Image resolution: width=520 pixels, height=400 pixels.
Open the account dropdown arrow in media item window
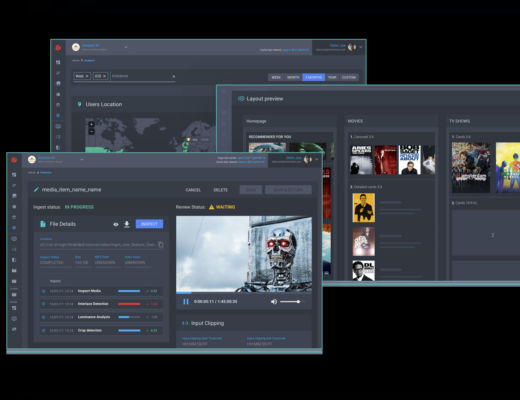coord(317,160)
